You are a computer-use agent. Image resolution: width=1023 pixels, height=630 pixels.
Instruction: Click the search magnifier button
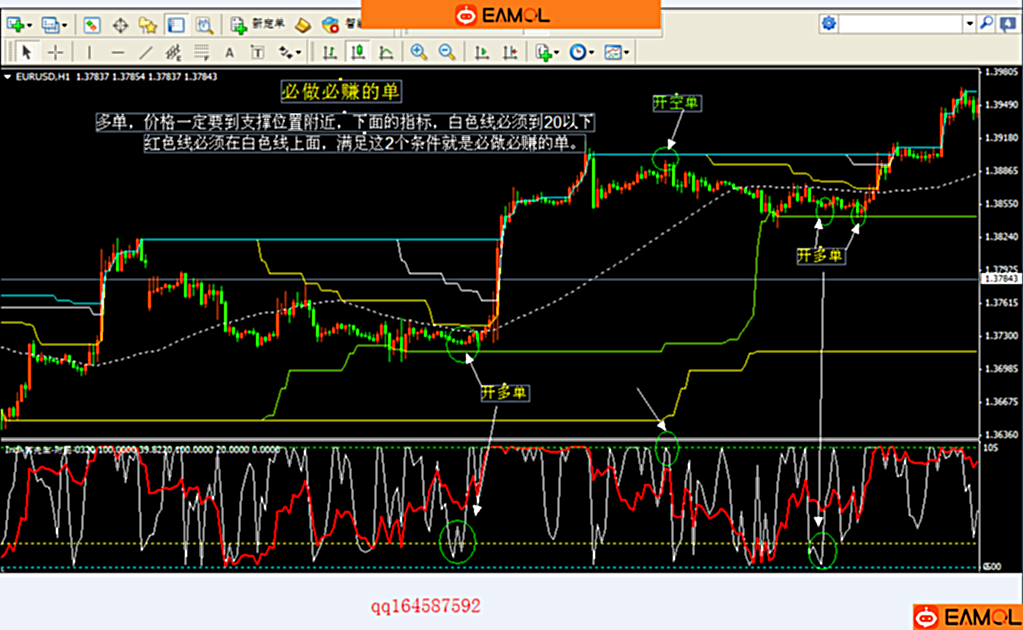click(986, 23)
